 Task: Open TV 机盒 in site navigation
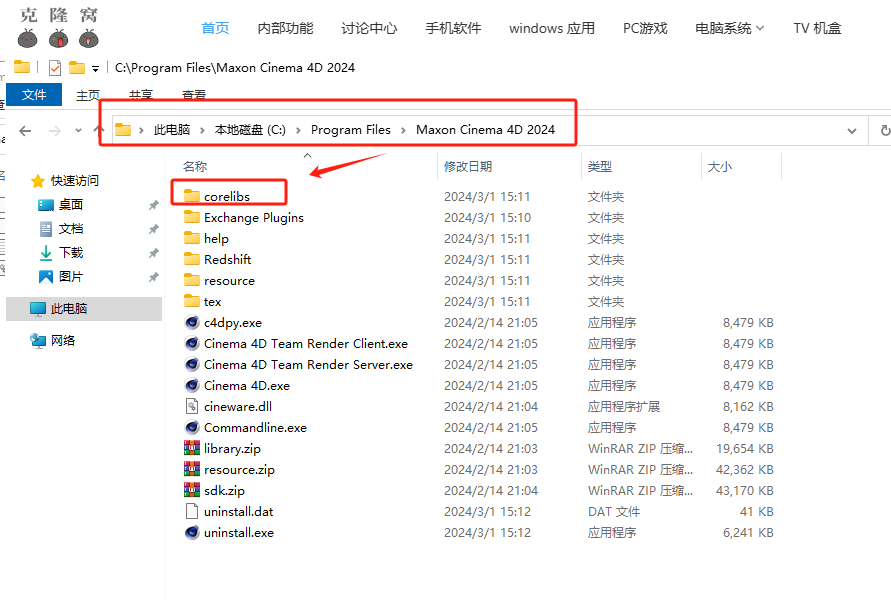click(x=817, y=28)
